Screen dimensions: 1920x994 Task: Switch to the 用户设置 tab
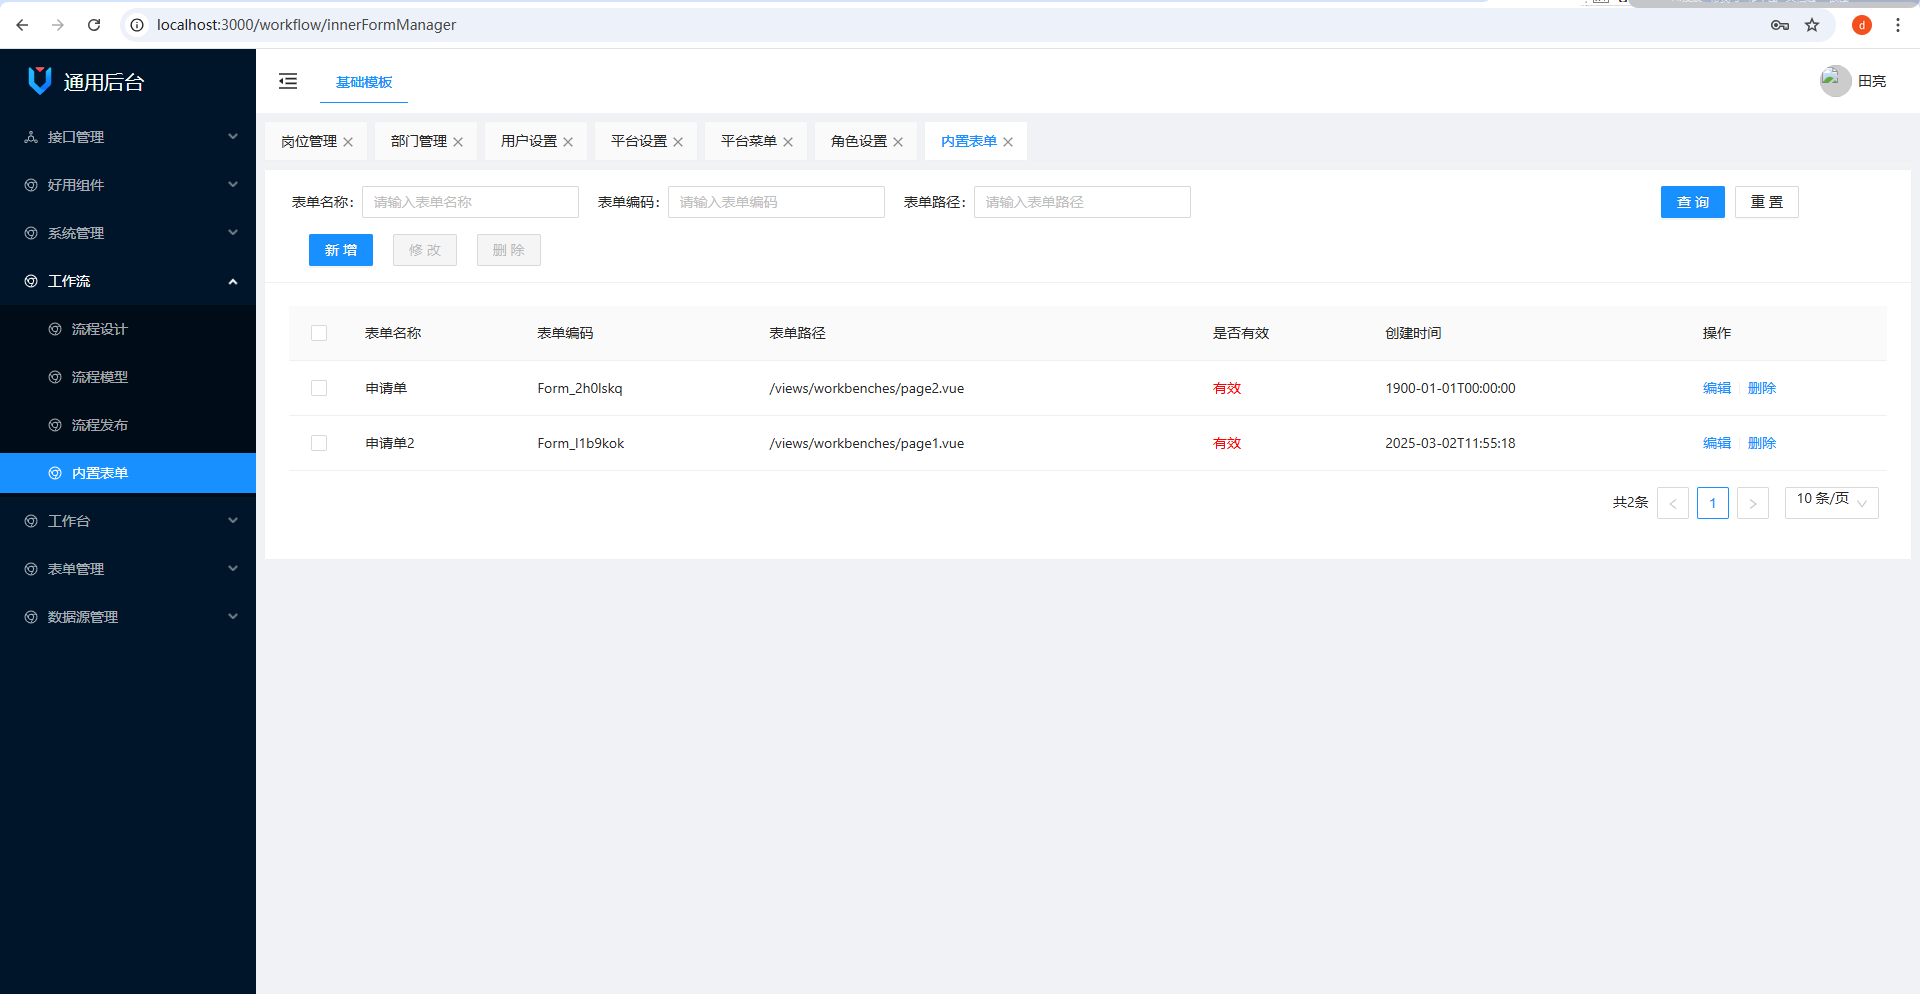pyautogui.click(x=527, y=141)
